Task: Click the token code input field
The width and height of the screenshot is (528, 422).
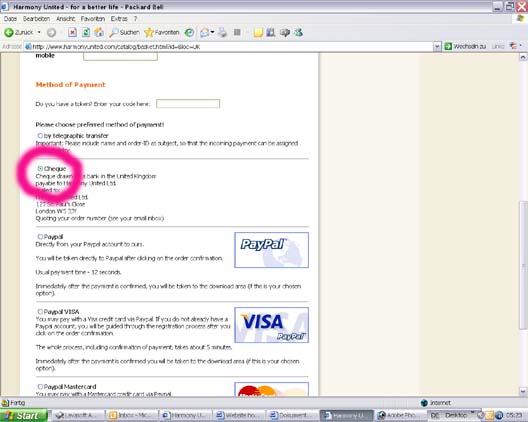Action: click(188, 104)
